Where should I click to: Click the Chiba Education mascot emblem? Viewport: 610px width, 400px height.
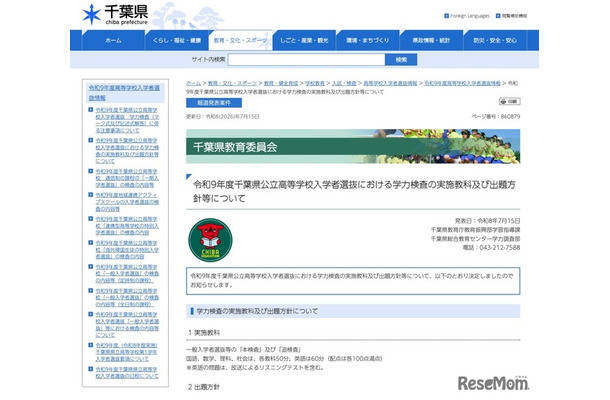210,240
